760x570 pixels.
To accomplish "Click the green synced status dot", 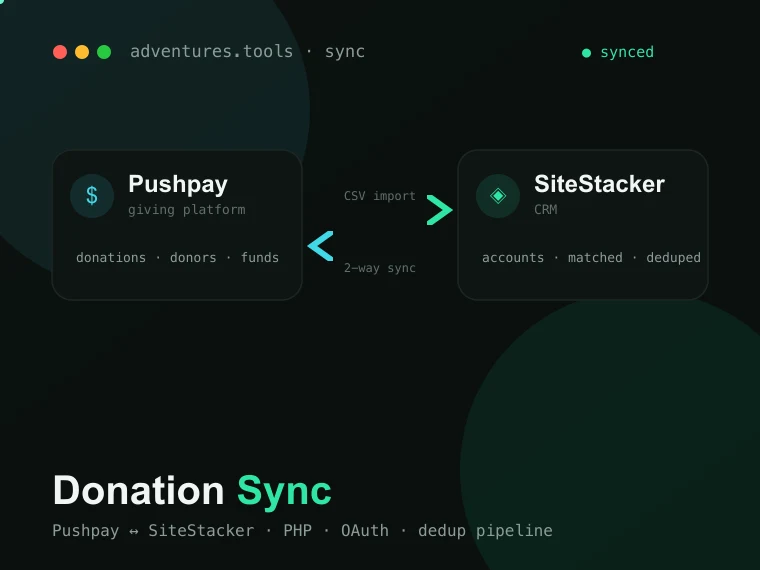I will tap(586, 53).
